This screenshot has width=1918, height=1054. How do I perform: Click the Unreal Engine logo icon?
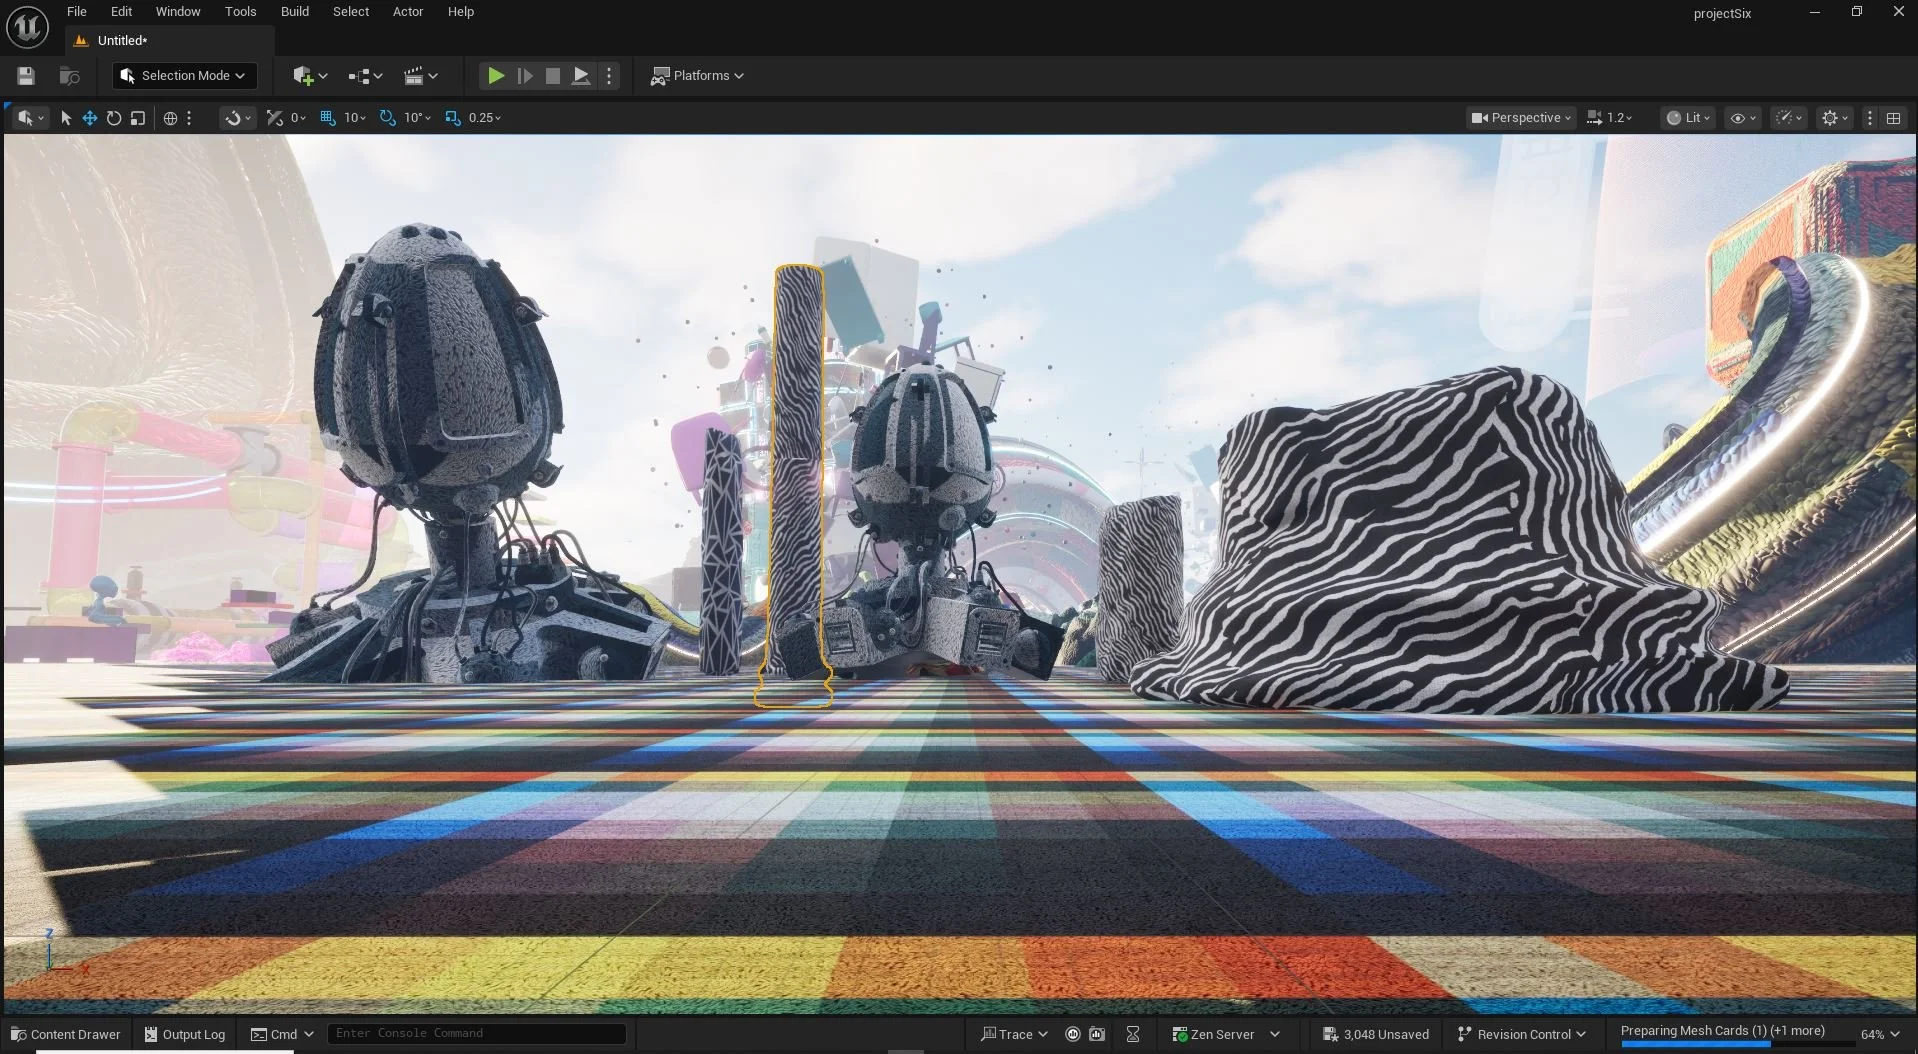click(27, 27)
